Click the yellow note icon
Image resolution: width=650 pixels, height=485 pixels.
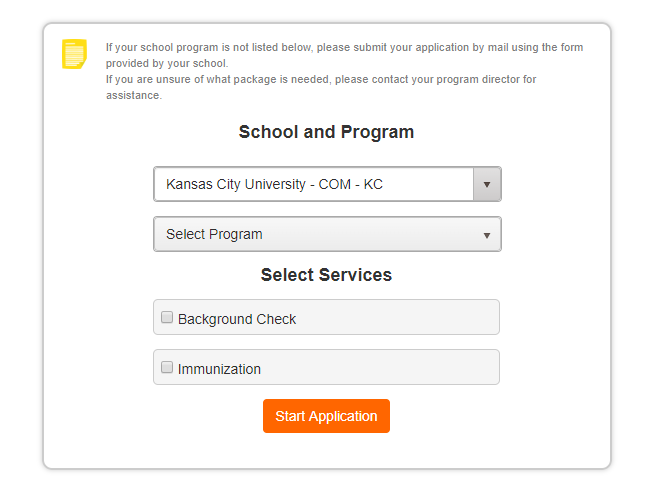[74, 54]
